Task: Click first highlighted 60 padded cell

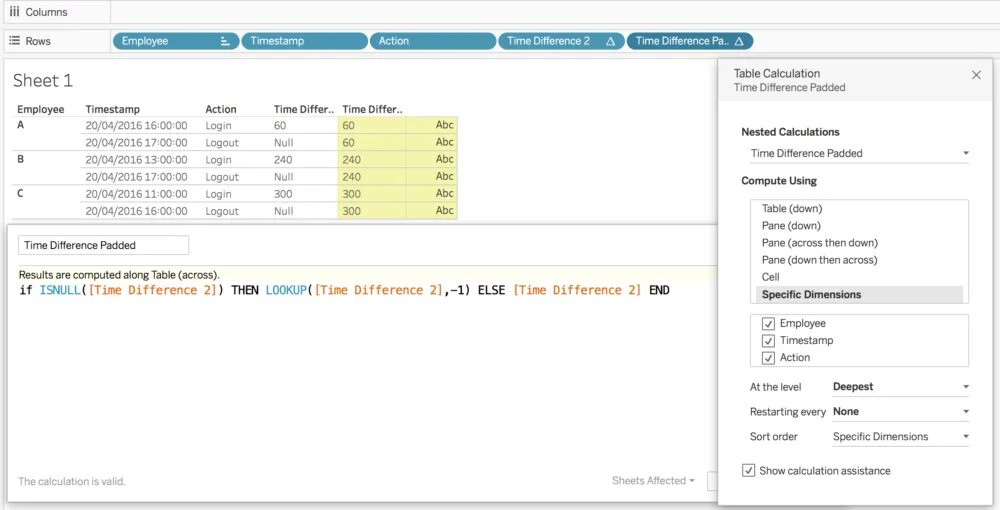Action: point(348,126)
